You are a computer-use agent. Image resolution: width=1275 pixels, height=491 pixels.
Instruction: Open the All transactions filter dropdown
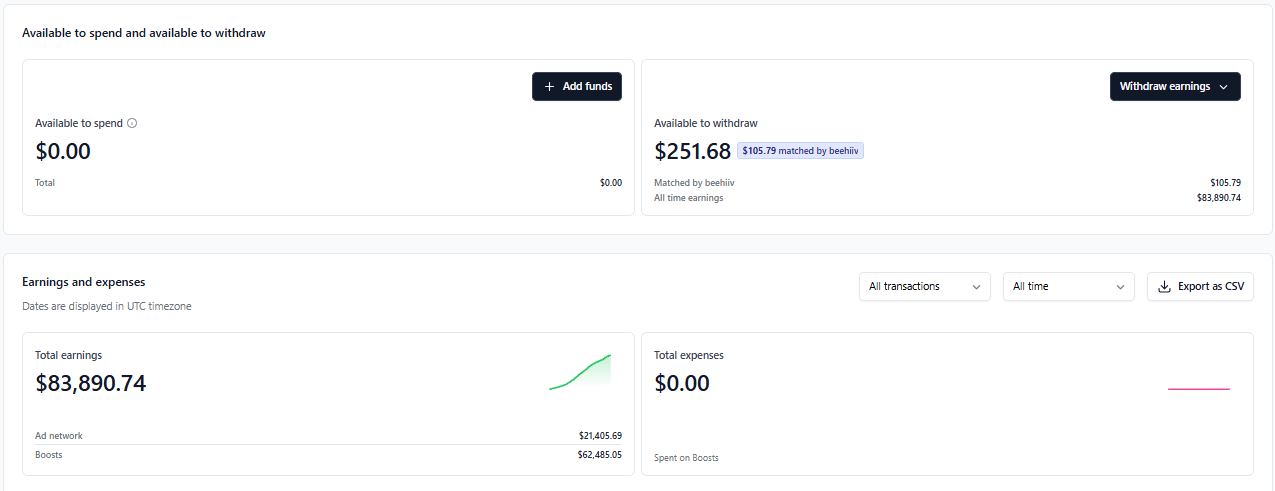(x=924, y=287)
